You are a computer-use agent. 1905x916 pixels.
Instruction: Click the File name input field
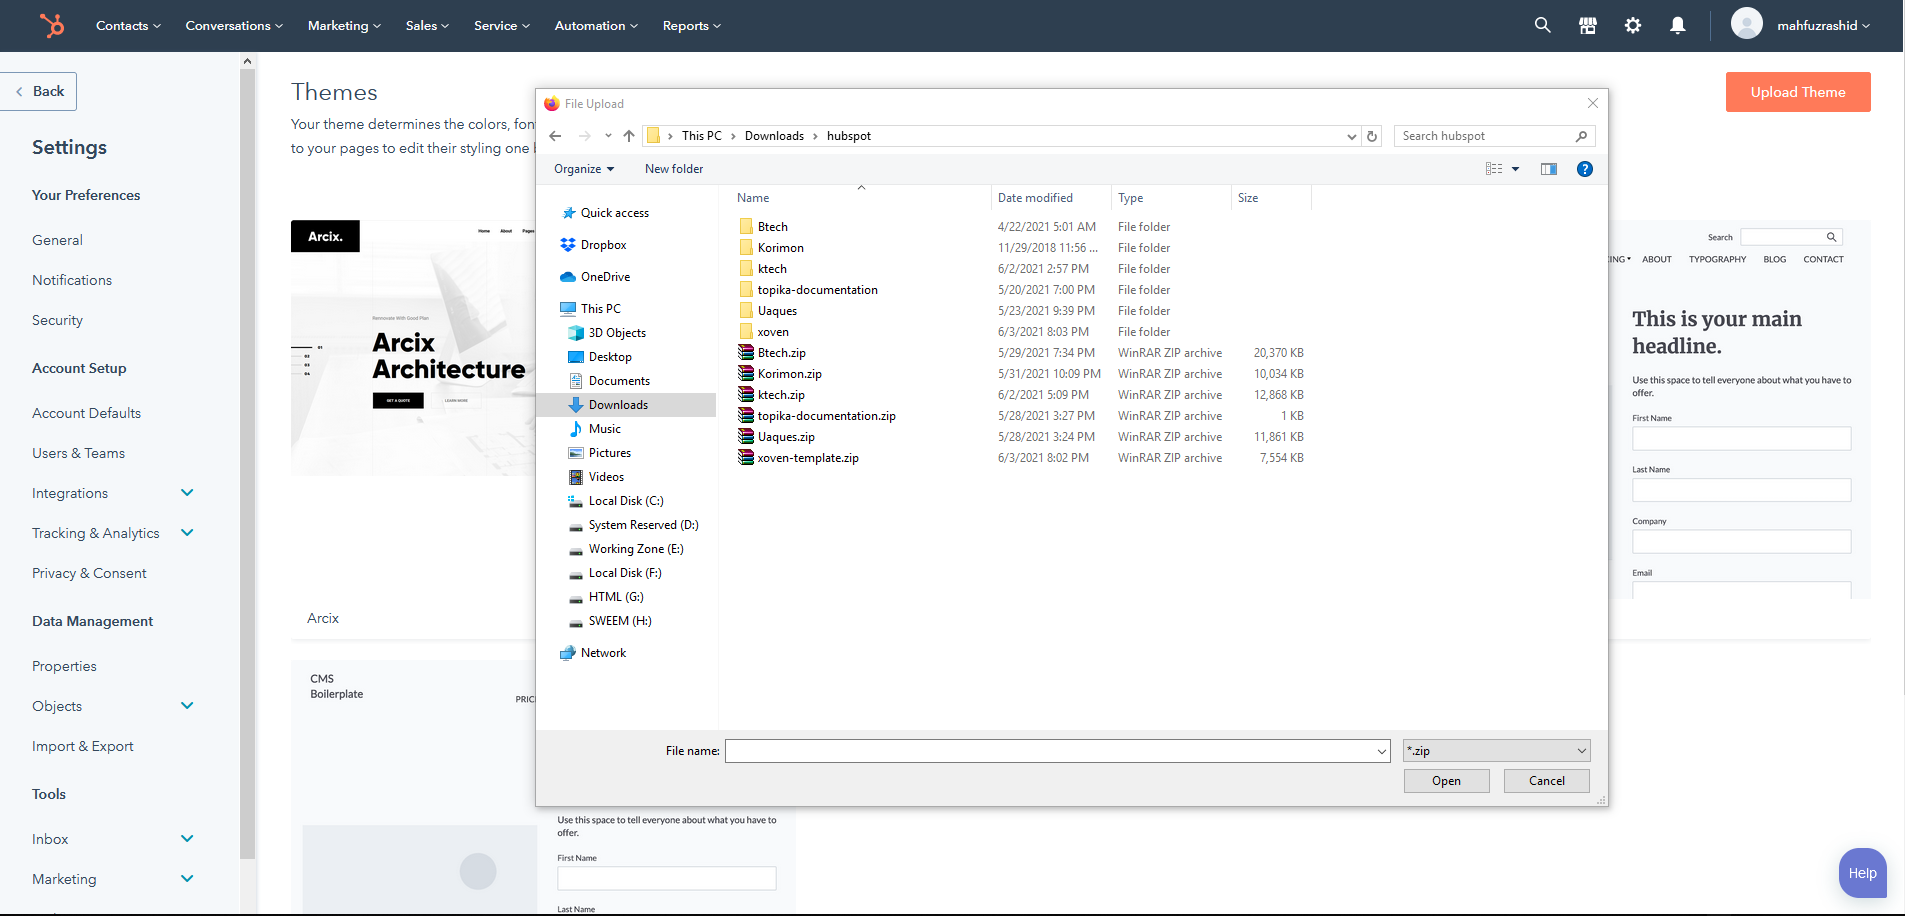pyautogui.click(x=1050, y=751)
